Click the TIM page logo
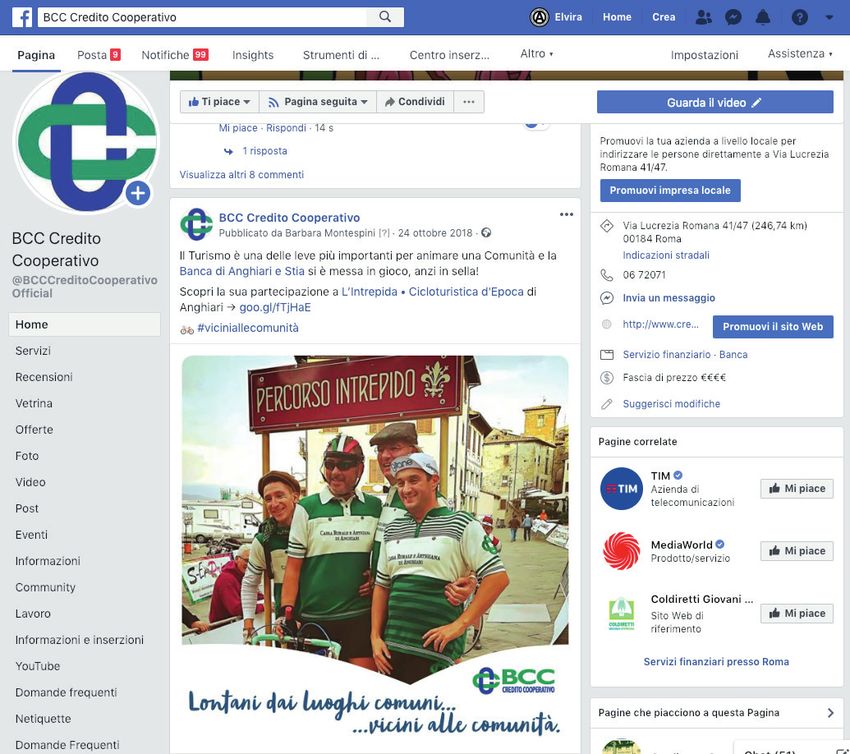Screen dimensions: 850x754 pos(621,488)
